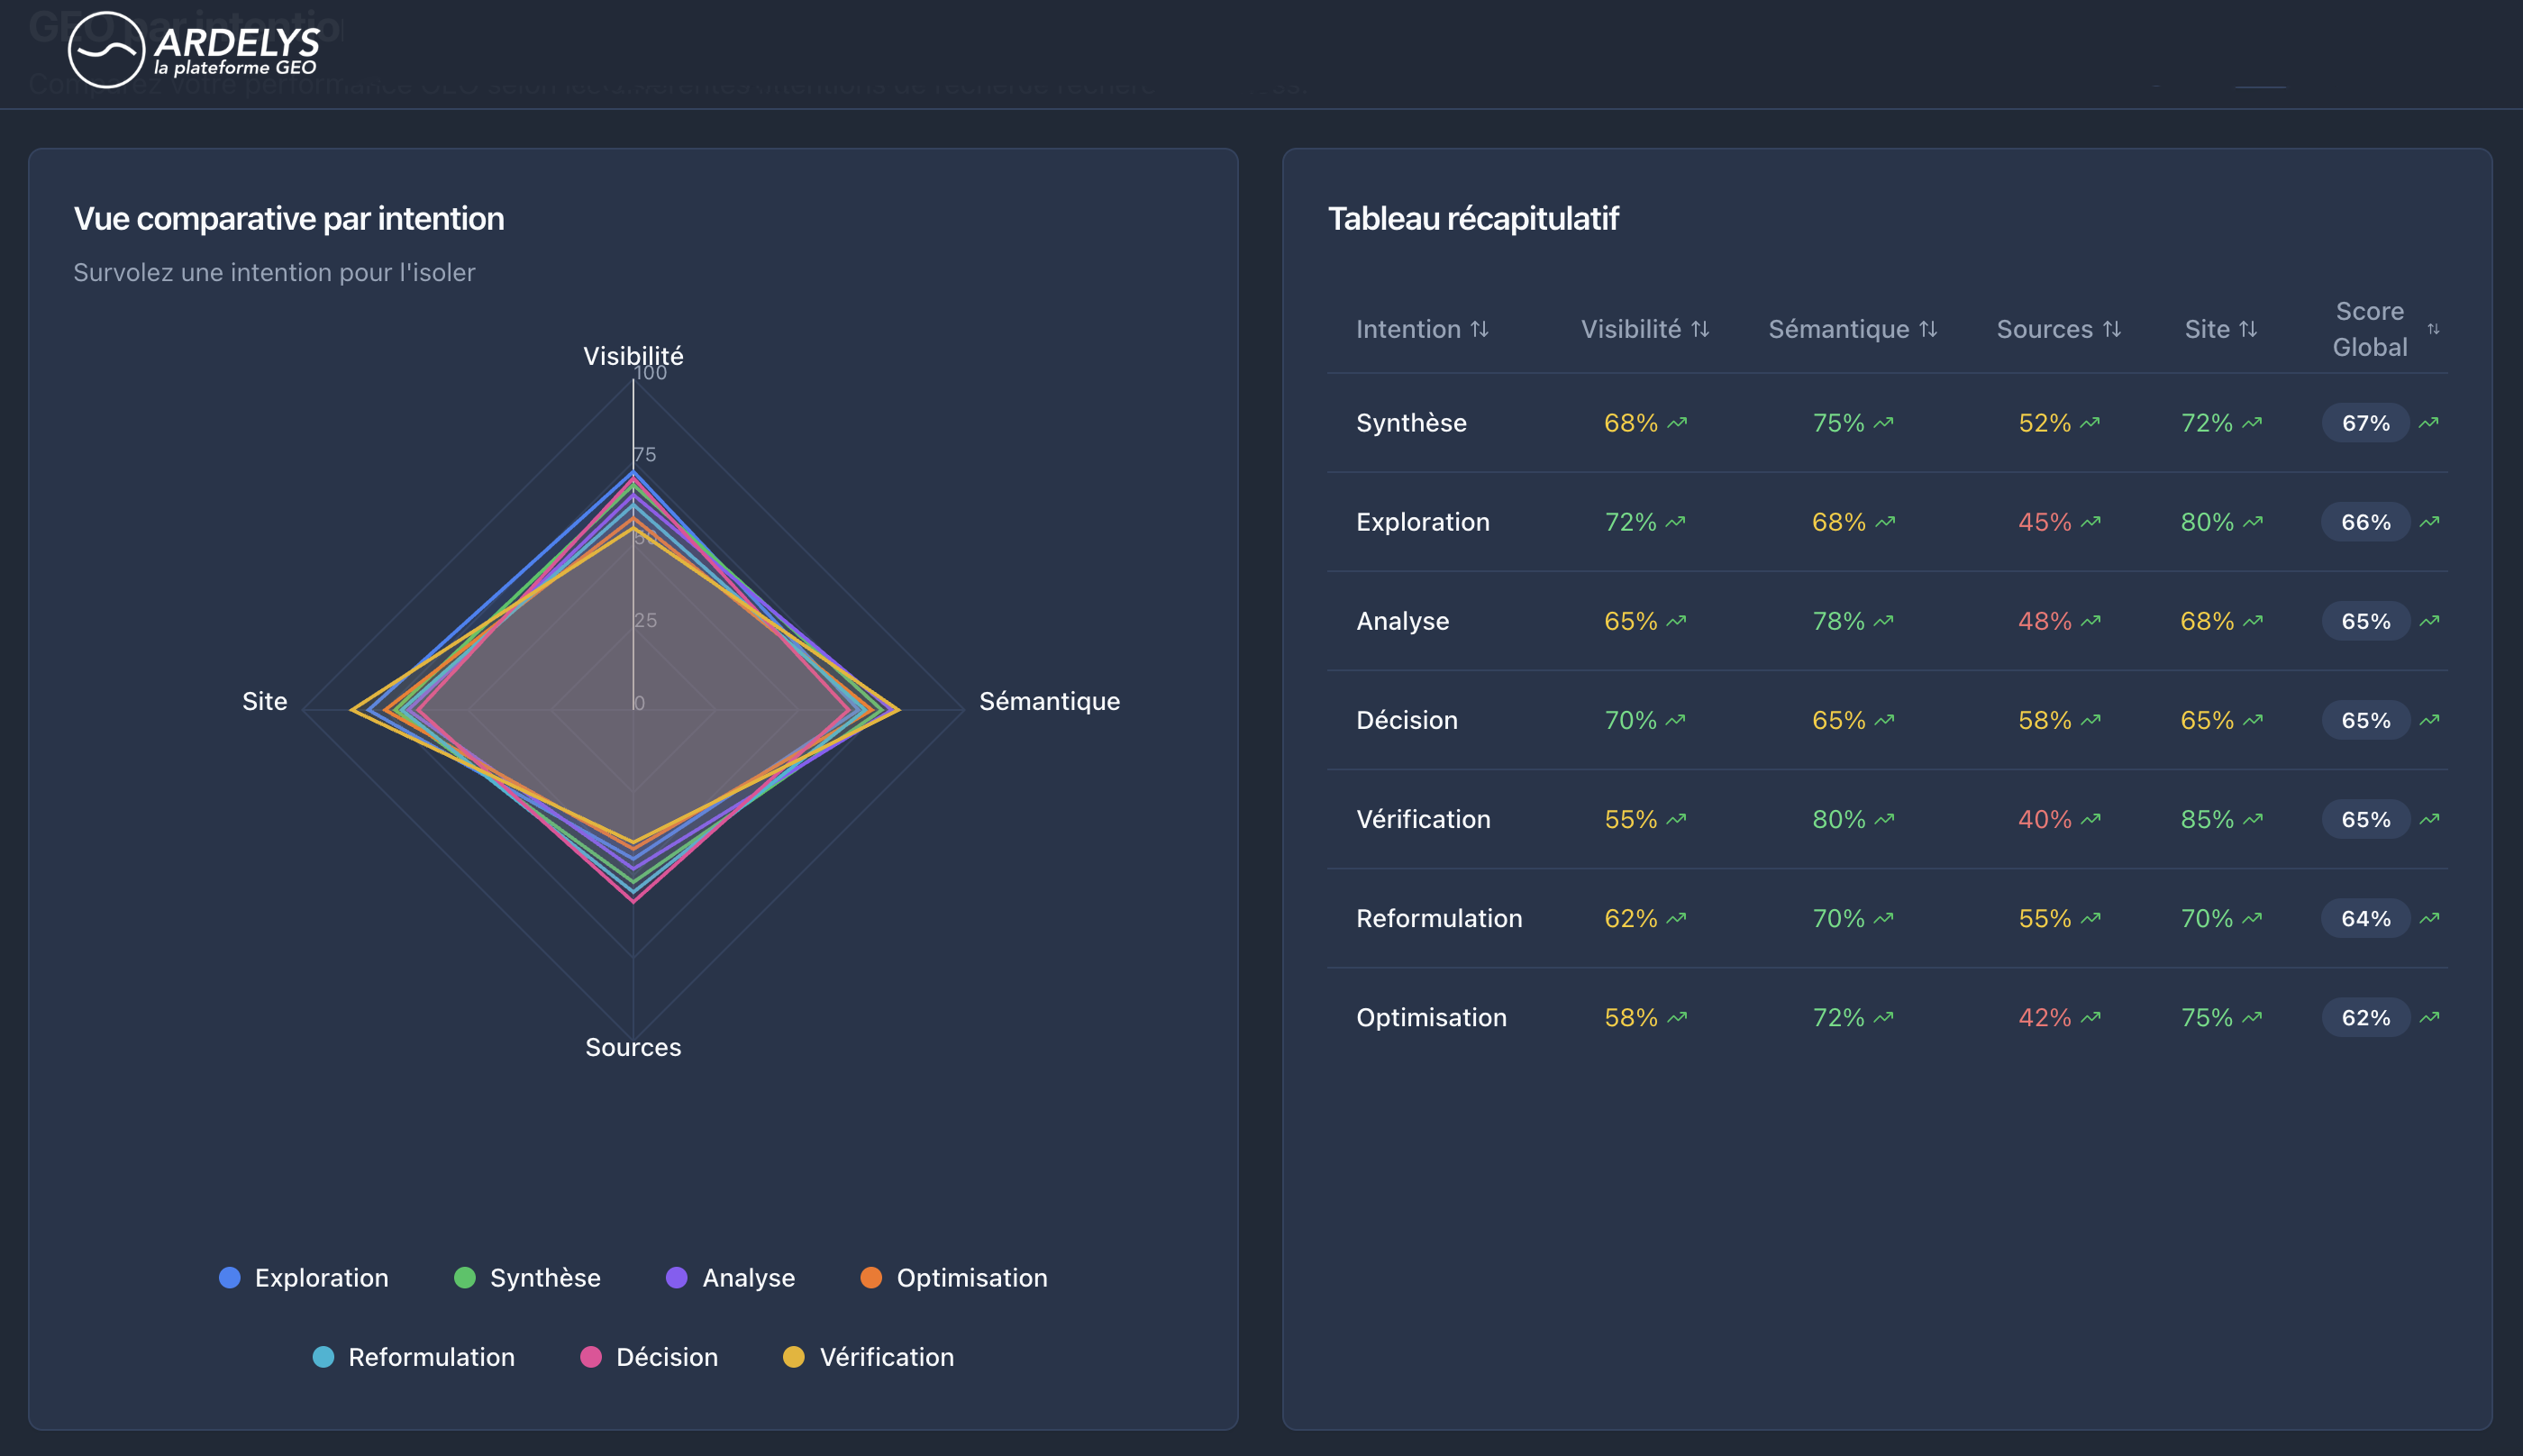Toggle Exploration series in chart legend
2523x1456 pixels.
pyautogui.click(x=304, y=1278)
